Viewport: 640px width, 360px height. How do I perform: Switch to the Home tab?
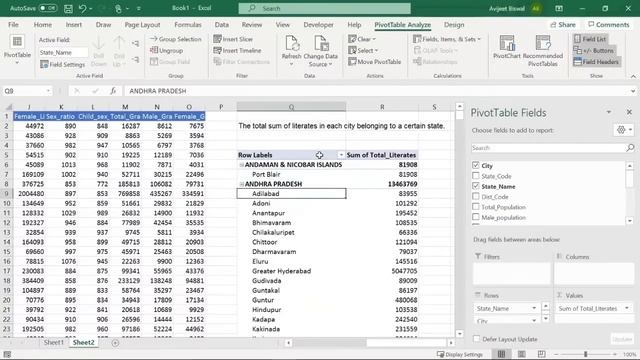[x=43, y=25]
